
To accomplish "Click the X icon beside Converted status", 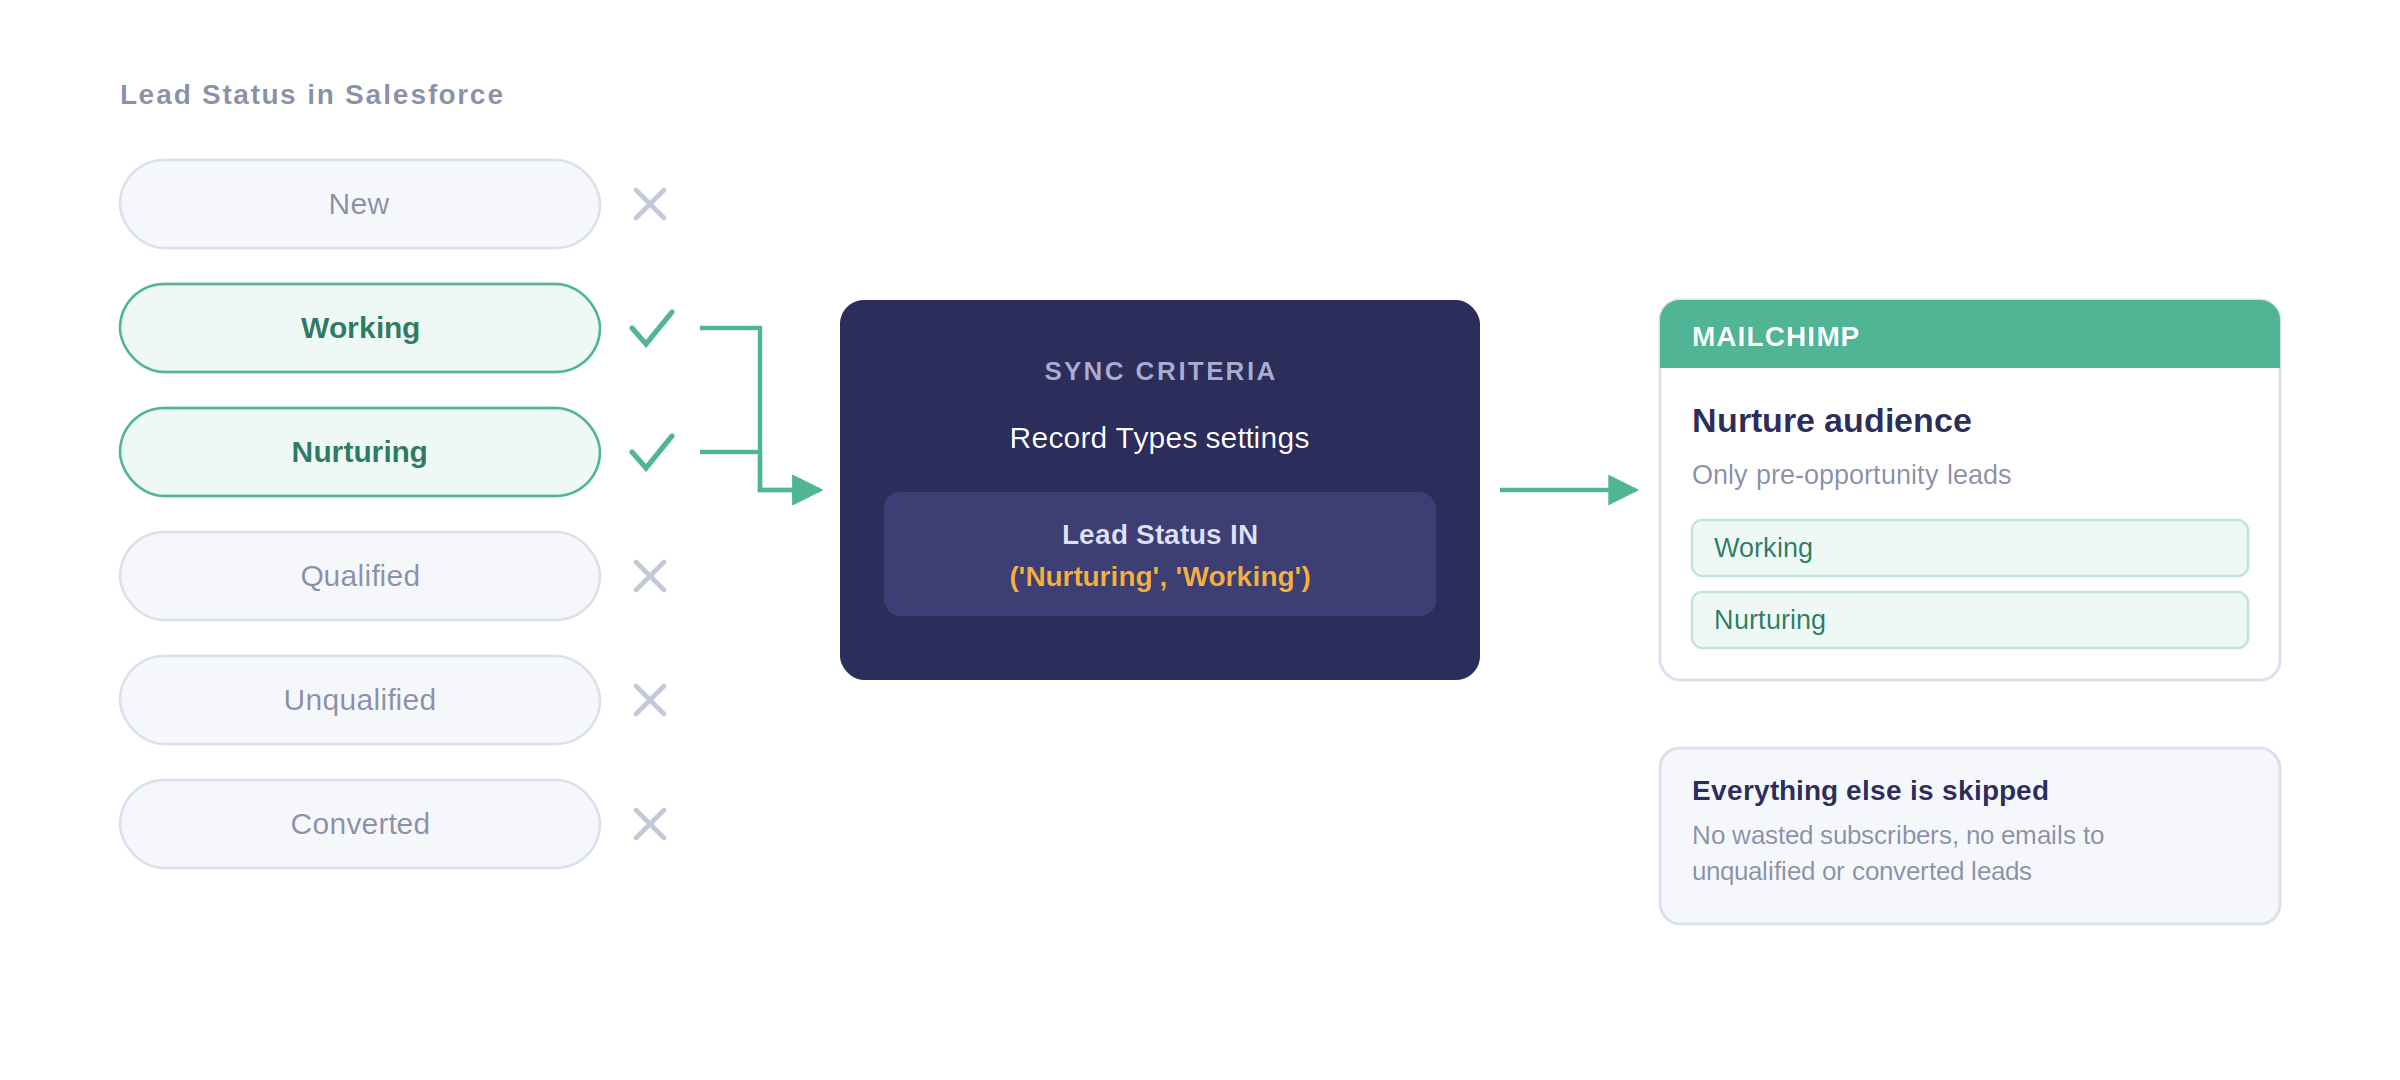I will click(650, 824).
